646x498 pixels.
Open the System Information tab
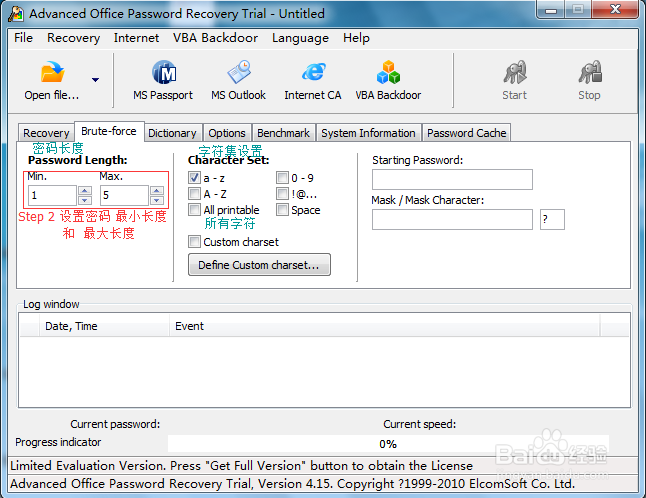tap(368, 133)
